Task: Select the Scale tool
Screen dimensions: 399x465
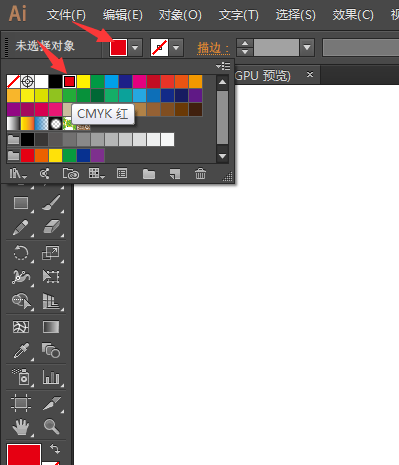Action: [x=50, y=253]
